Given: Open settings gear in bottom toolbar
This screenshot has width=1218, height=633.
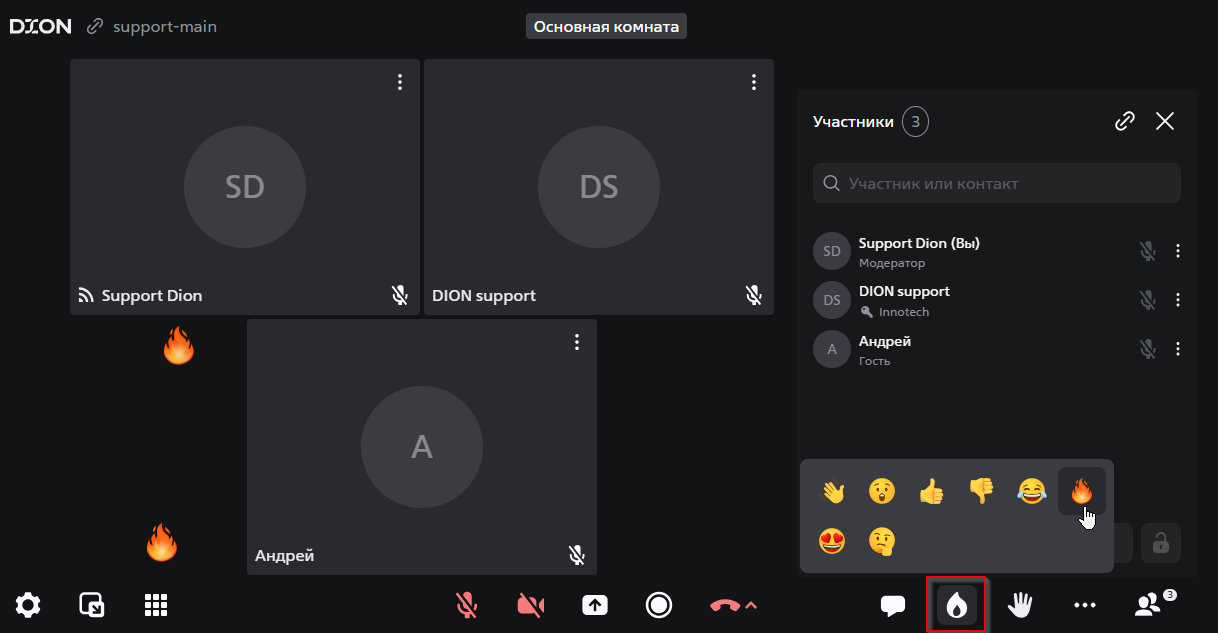Looking at the screenshot, I should click(x=28, y=605).
